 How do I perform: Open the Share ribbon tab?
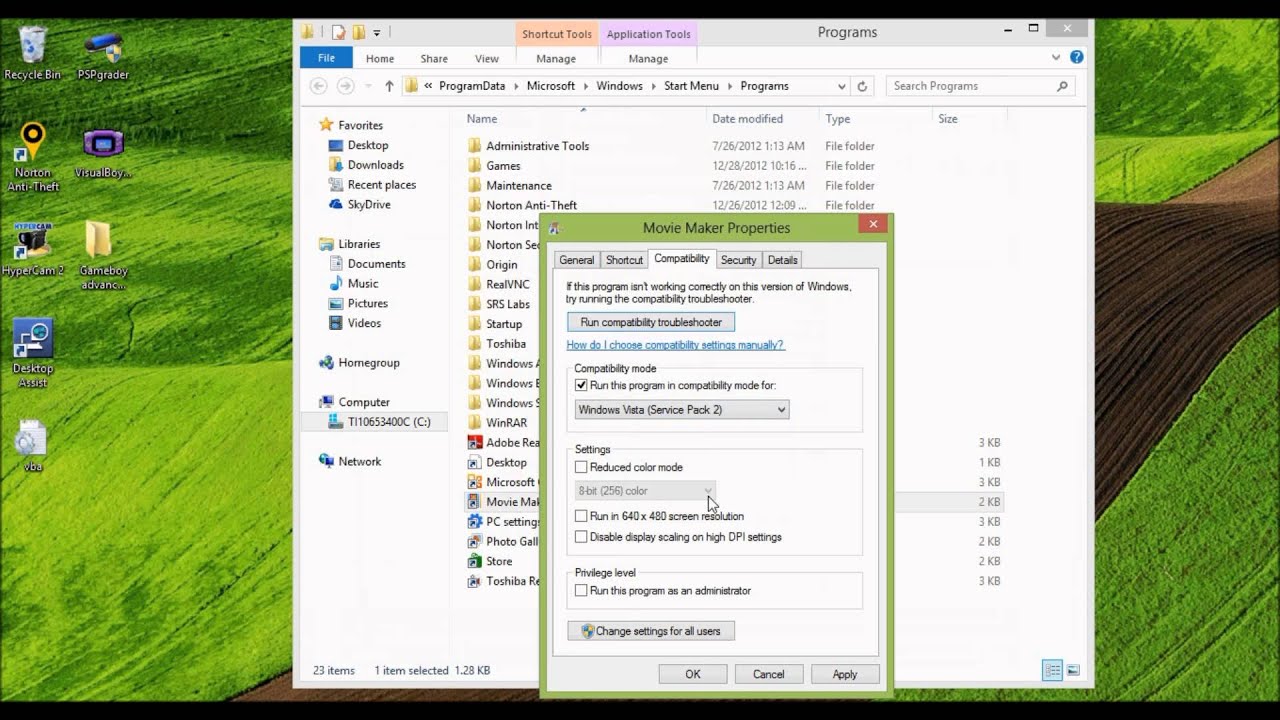[x=434, y=59]
